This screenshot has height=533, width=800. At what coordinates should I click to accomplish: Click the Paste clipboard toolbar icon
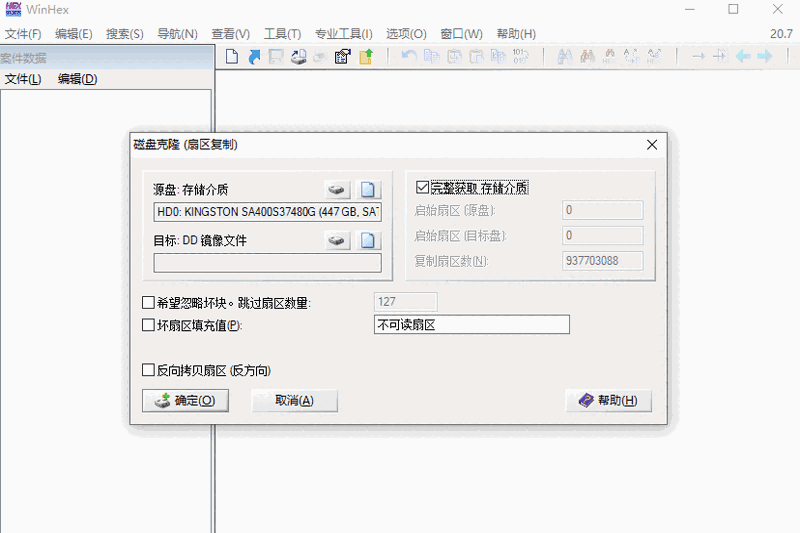454,56
